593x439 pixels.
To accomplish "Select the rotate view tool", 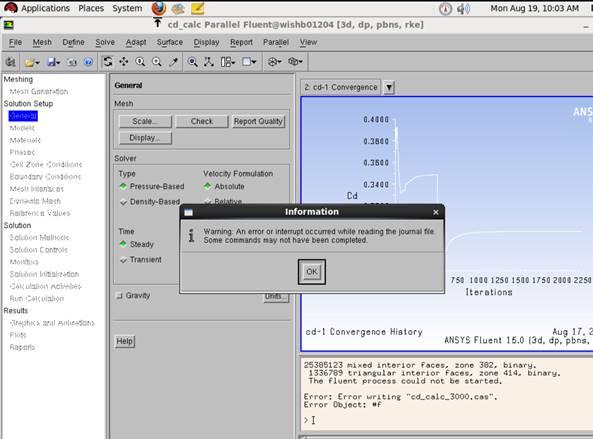I will [x=108, y=62].
